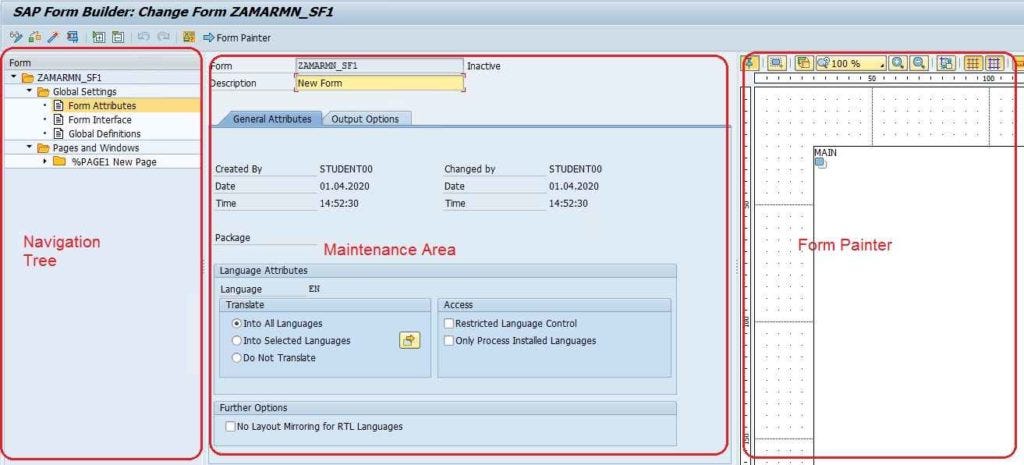Click the Select Window icon in Form Painter
The image size is (1024, 465).
click(776, 63)
